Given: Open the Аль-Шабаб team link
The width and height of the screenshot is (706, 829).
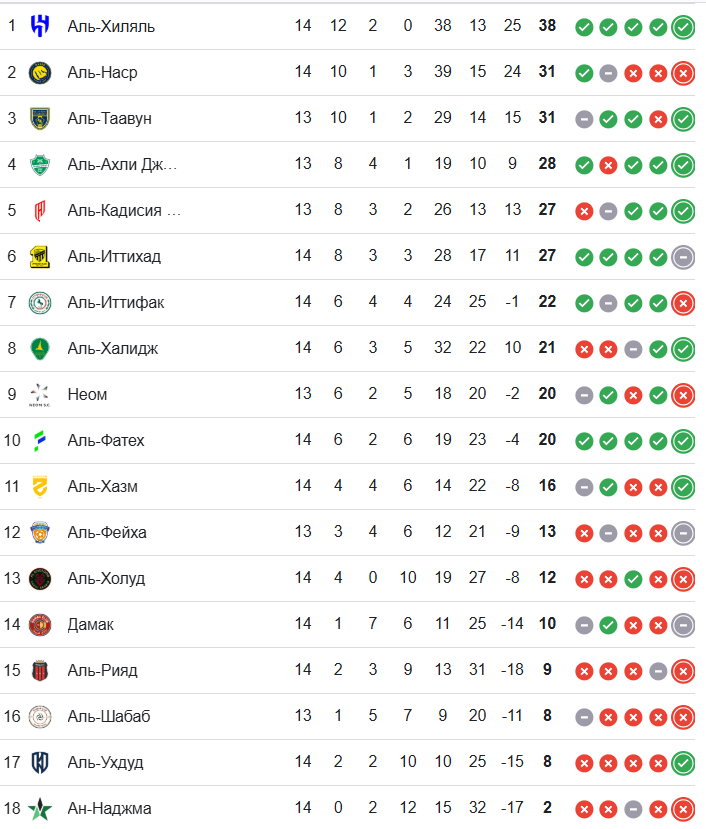Looking at the screenshot, I should pos(109,716).
